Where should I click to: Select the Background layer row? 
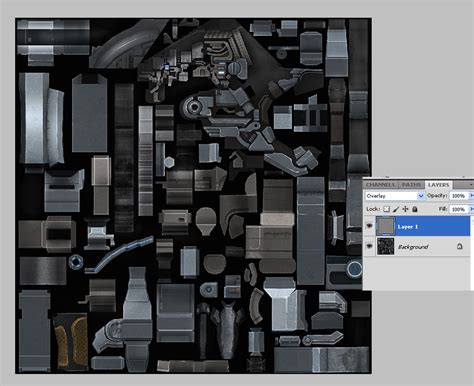(x=417, y=246)
